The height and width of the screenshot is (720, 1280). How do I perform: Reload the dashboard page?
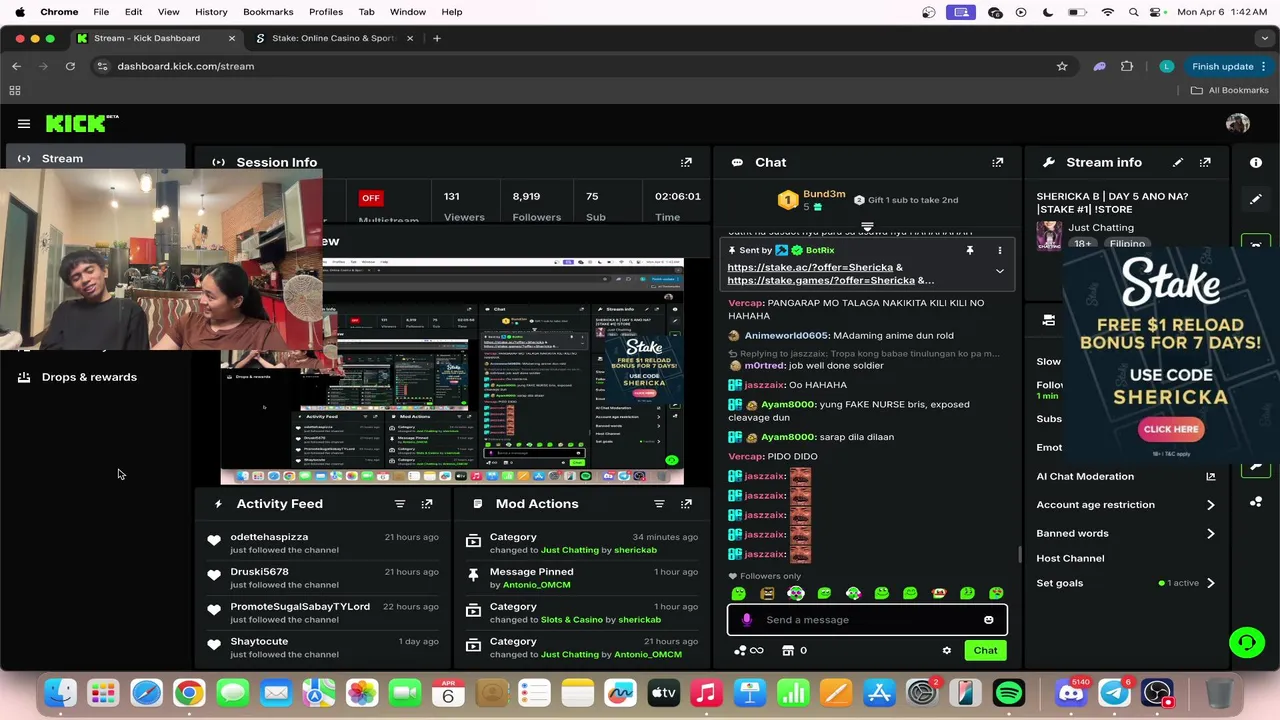point(70,66)
